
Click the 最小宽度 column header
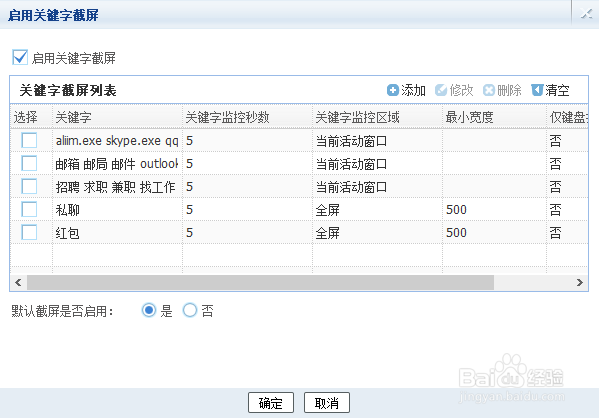click(494, 117)
